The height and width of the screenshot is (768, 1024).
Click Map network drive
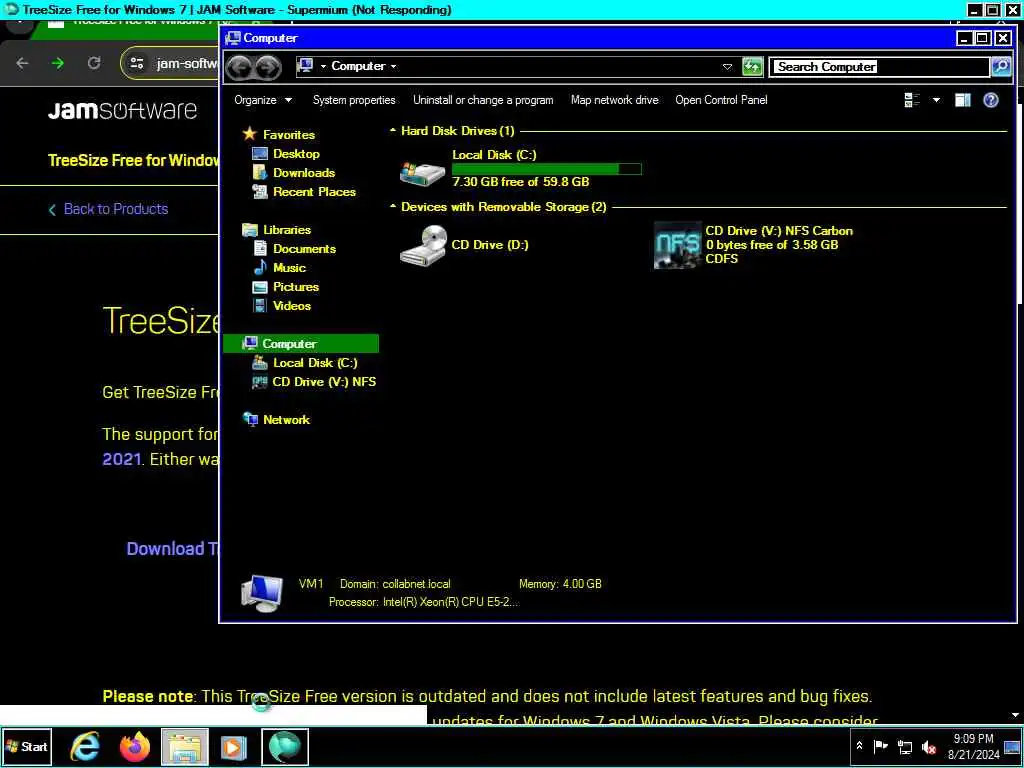(x=615, y=100)
